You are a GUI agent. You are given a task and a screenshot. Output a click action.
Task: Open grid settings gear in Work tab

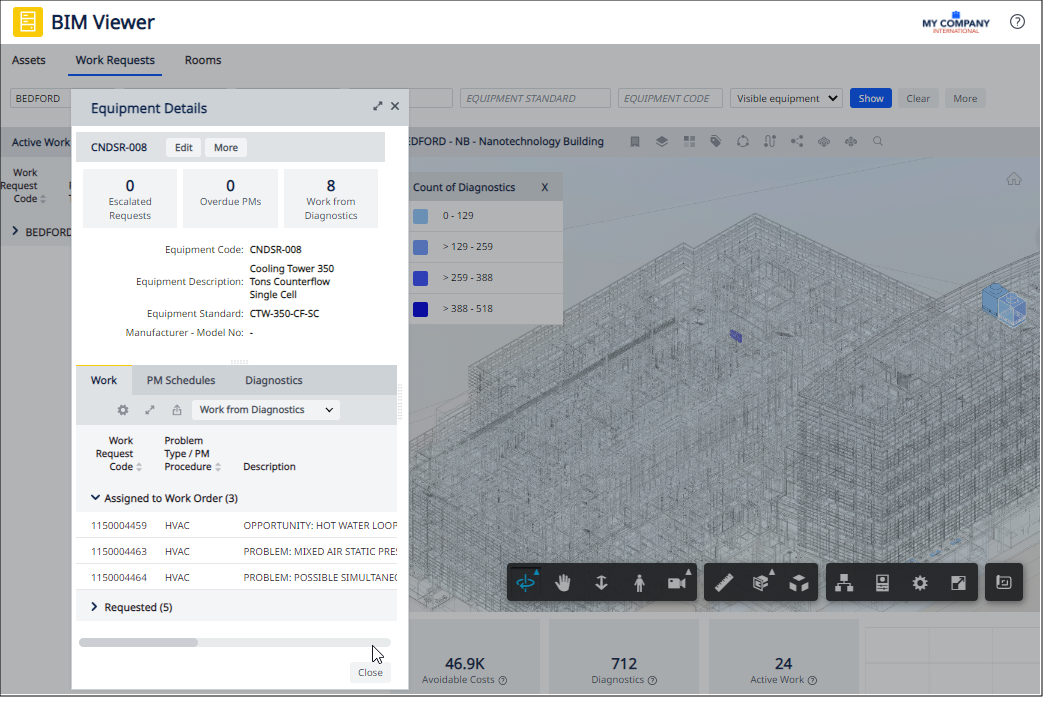(x=123, y=411)
